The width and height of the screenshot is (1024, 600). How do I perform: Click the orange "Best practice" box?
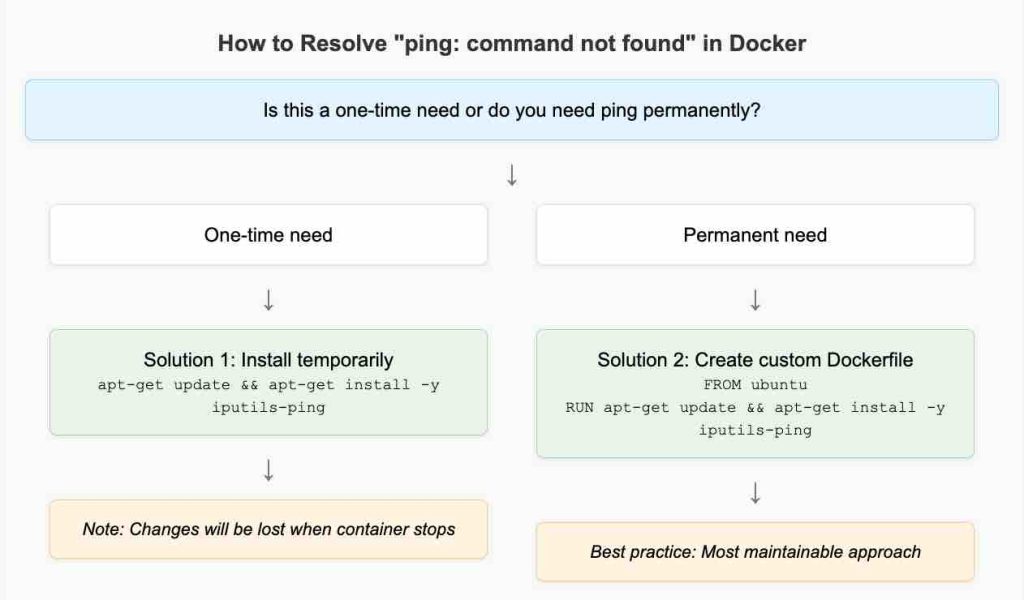755,551
